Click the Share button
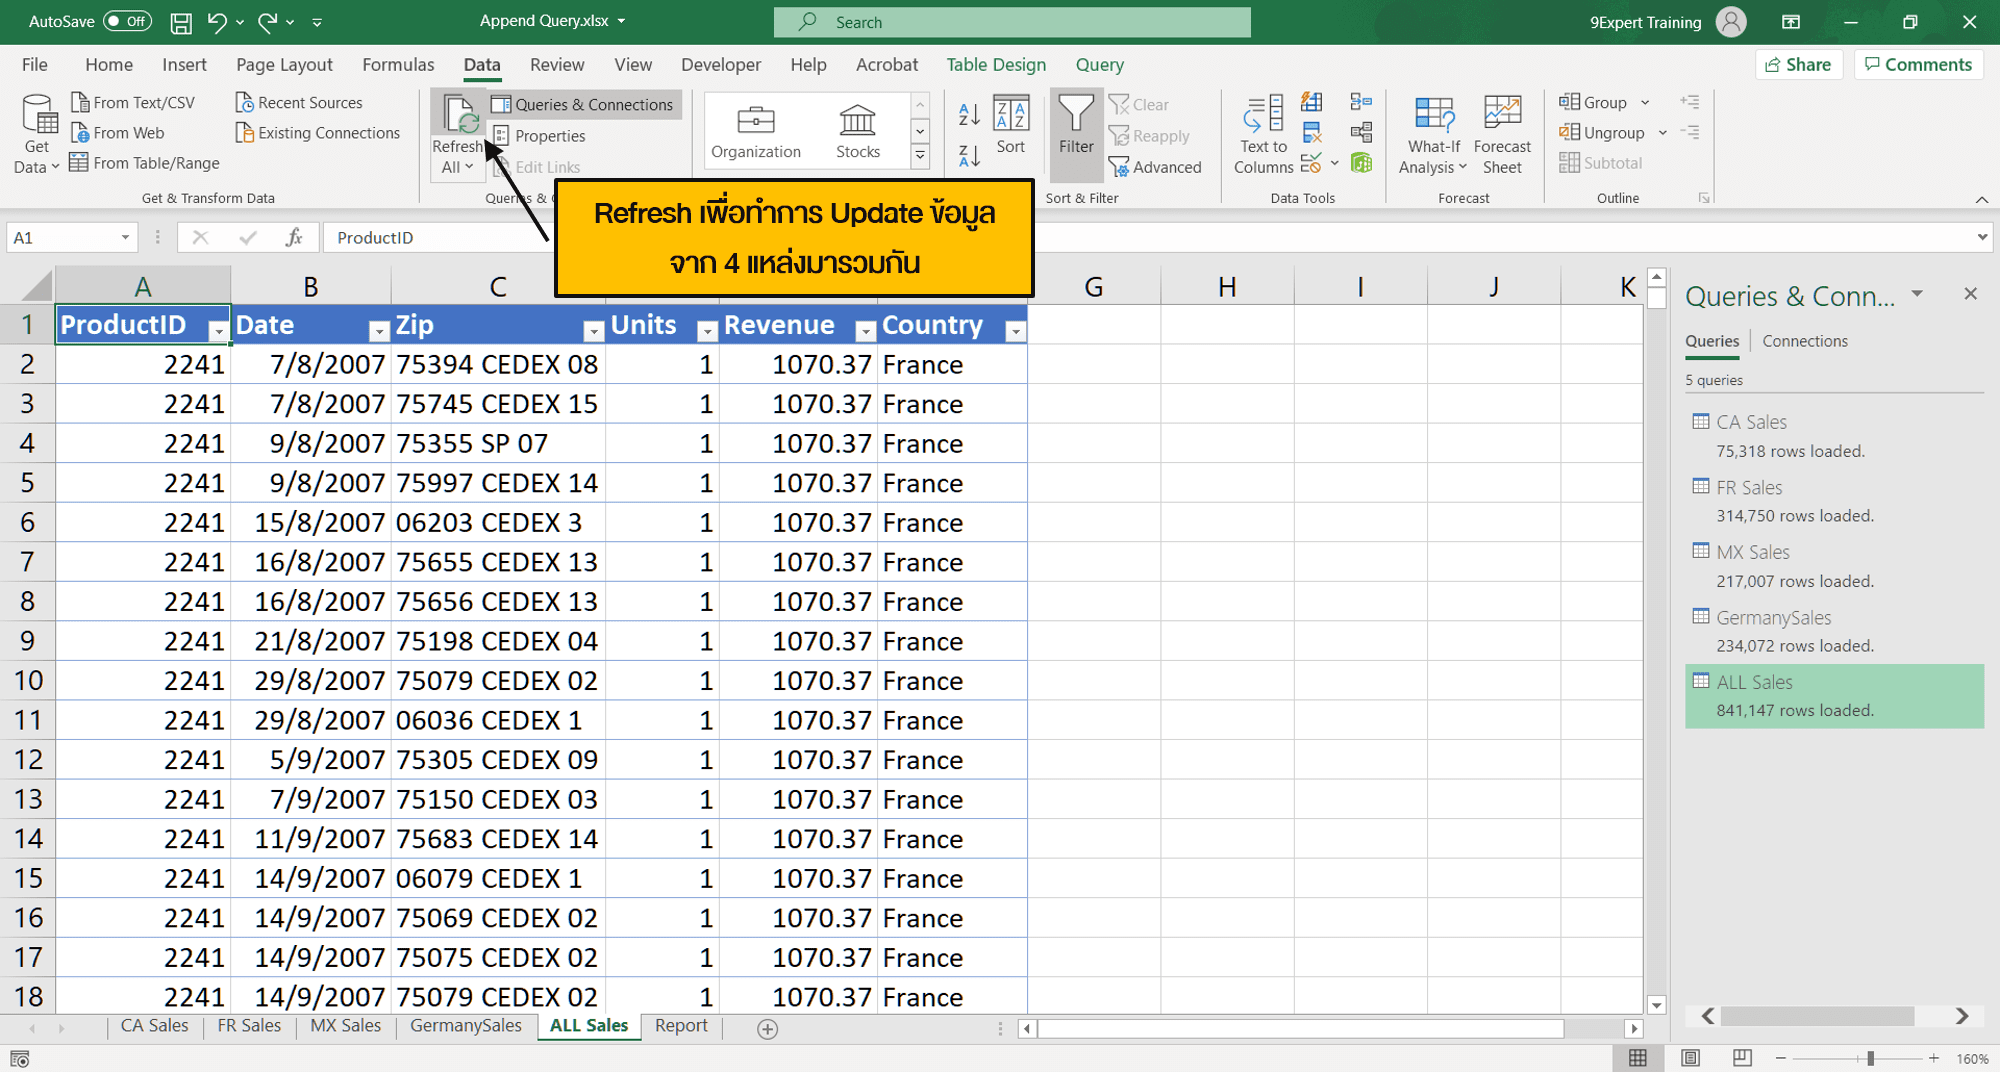 coord(1798,64)
